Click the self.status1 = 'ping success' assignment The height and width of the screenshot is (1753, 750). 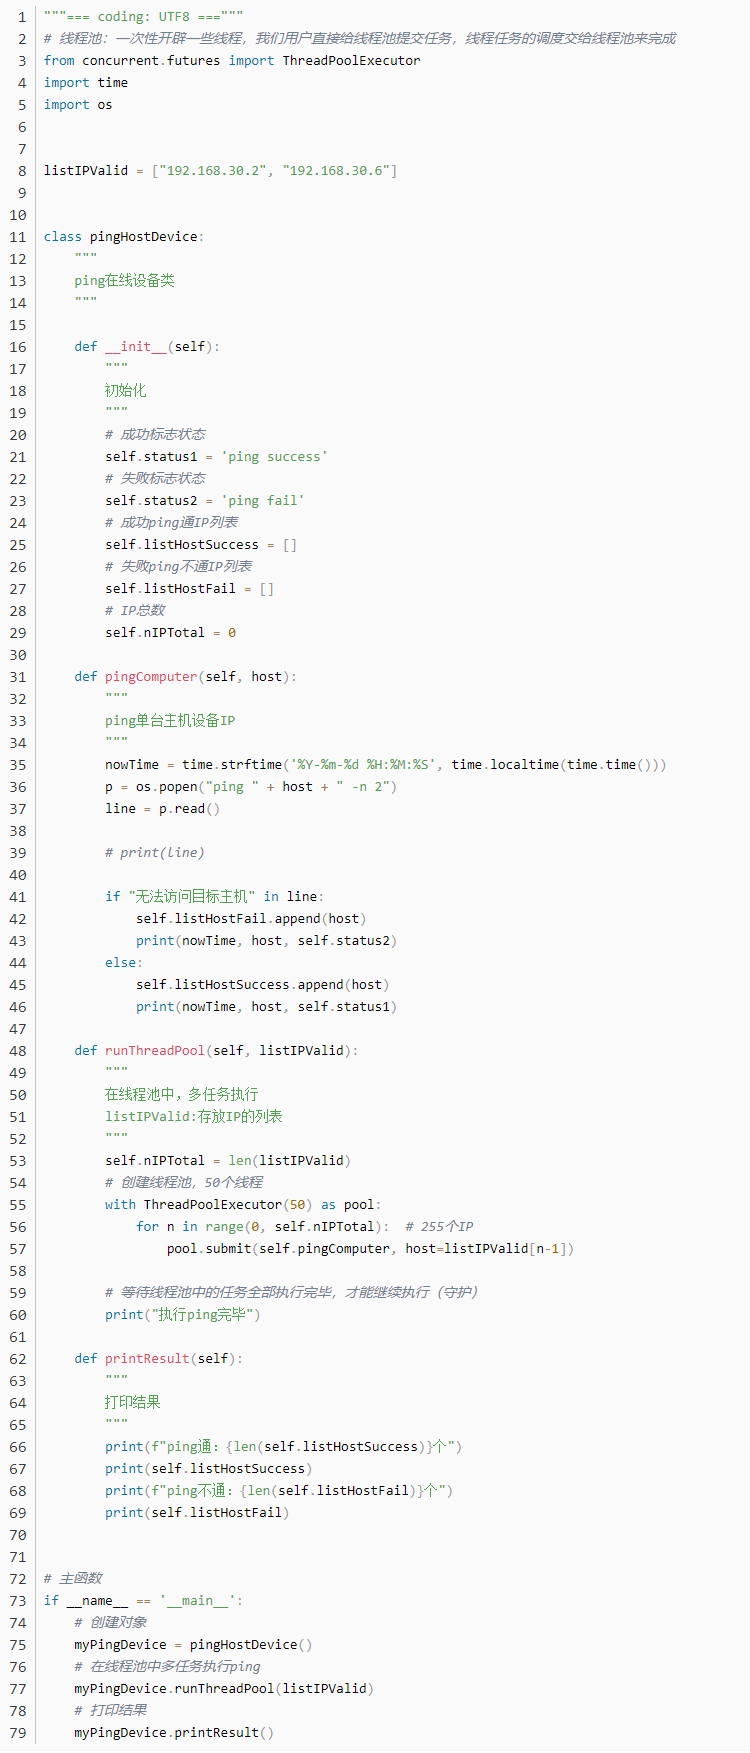pyautogui.click(x=216, y=457)
